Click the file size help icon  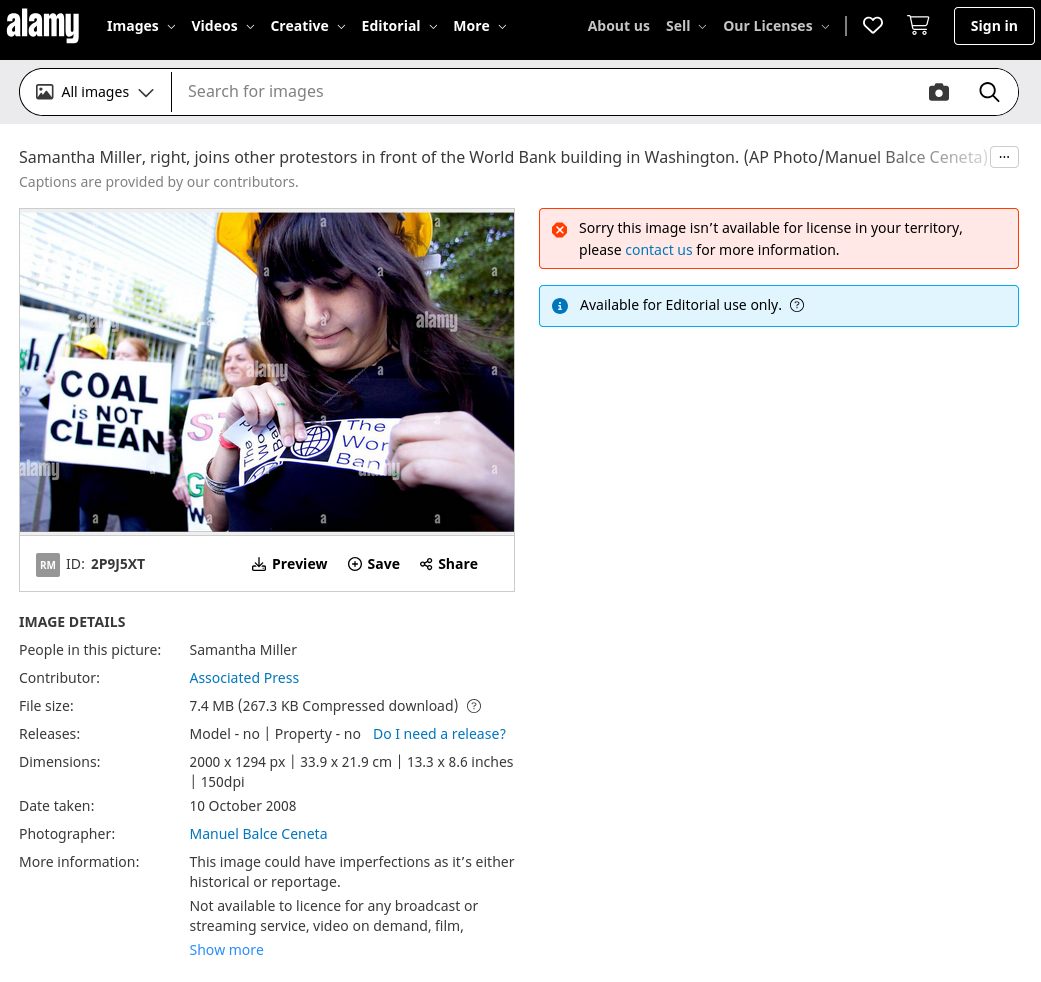point(474,706)
